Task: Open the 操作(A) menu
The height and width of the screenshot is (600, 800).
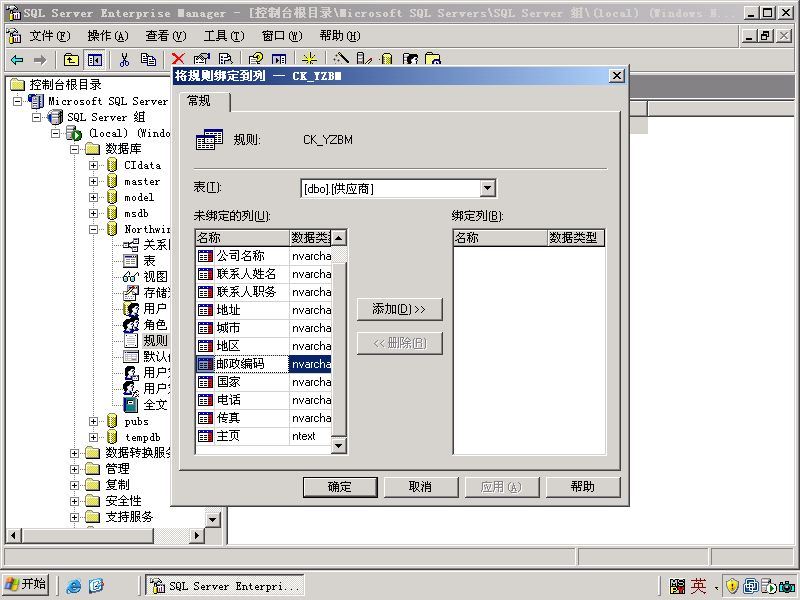Action: [108, 36]
